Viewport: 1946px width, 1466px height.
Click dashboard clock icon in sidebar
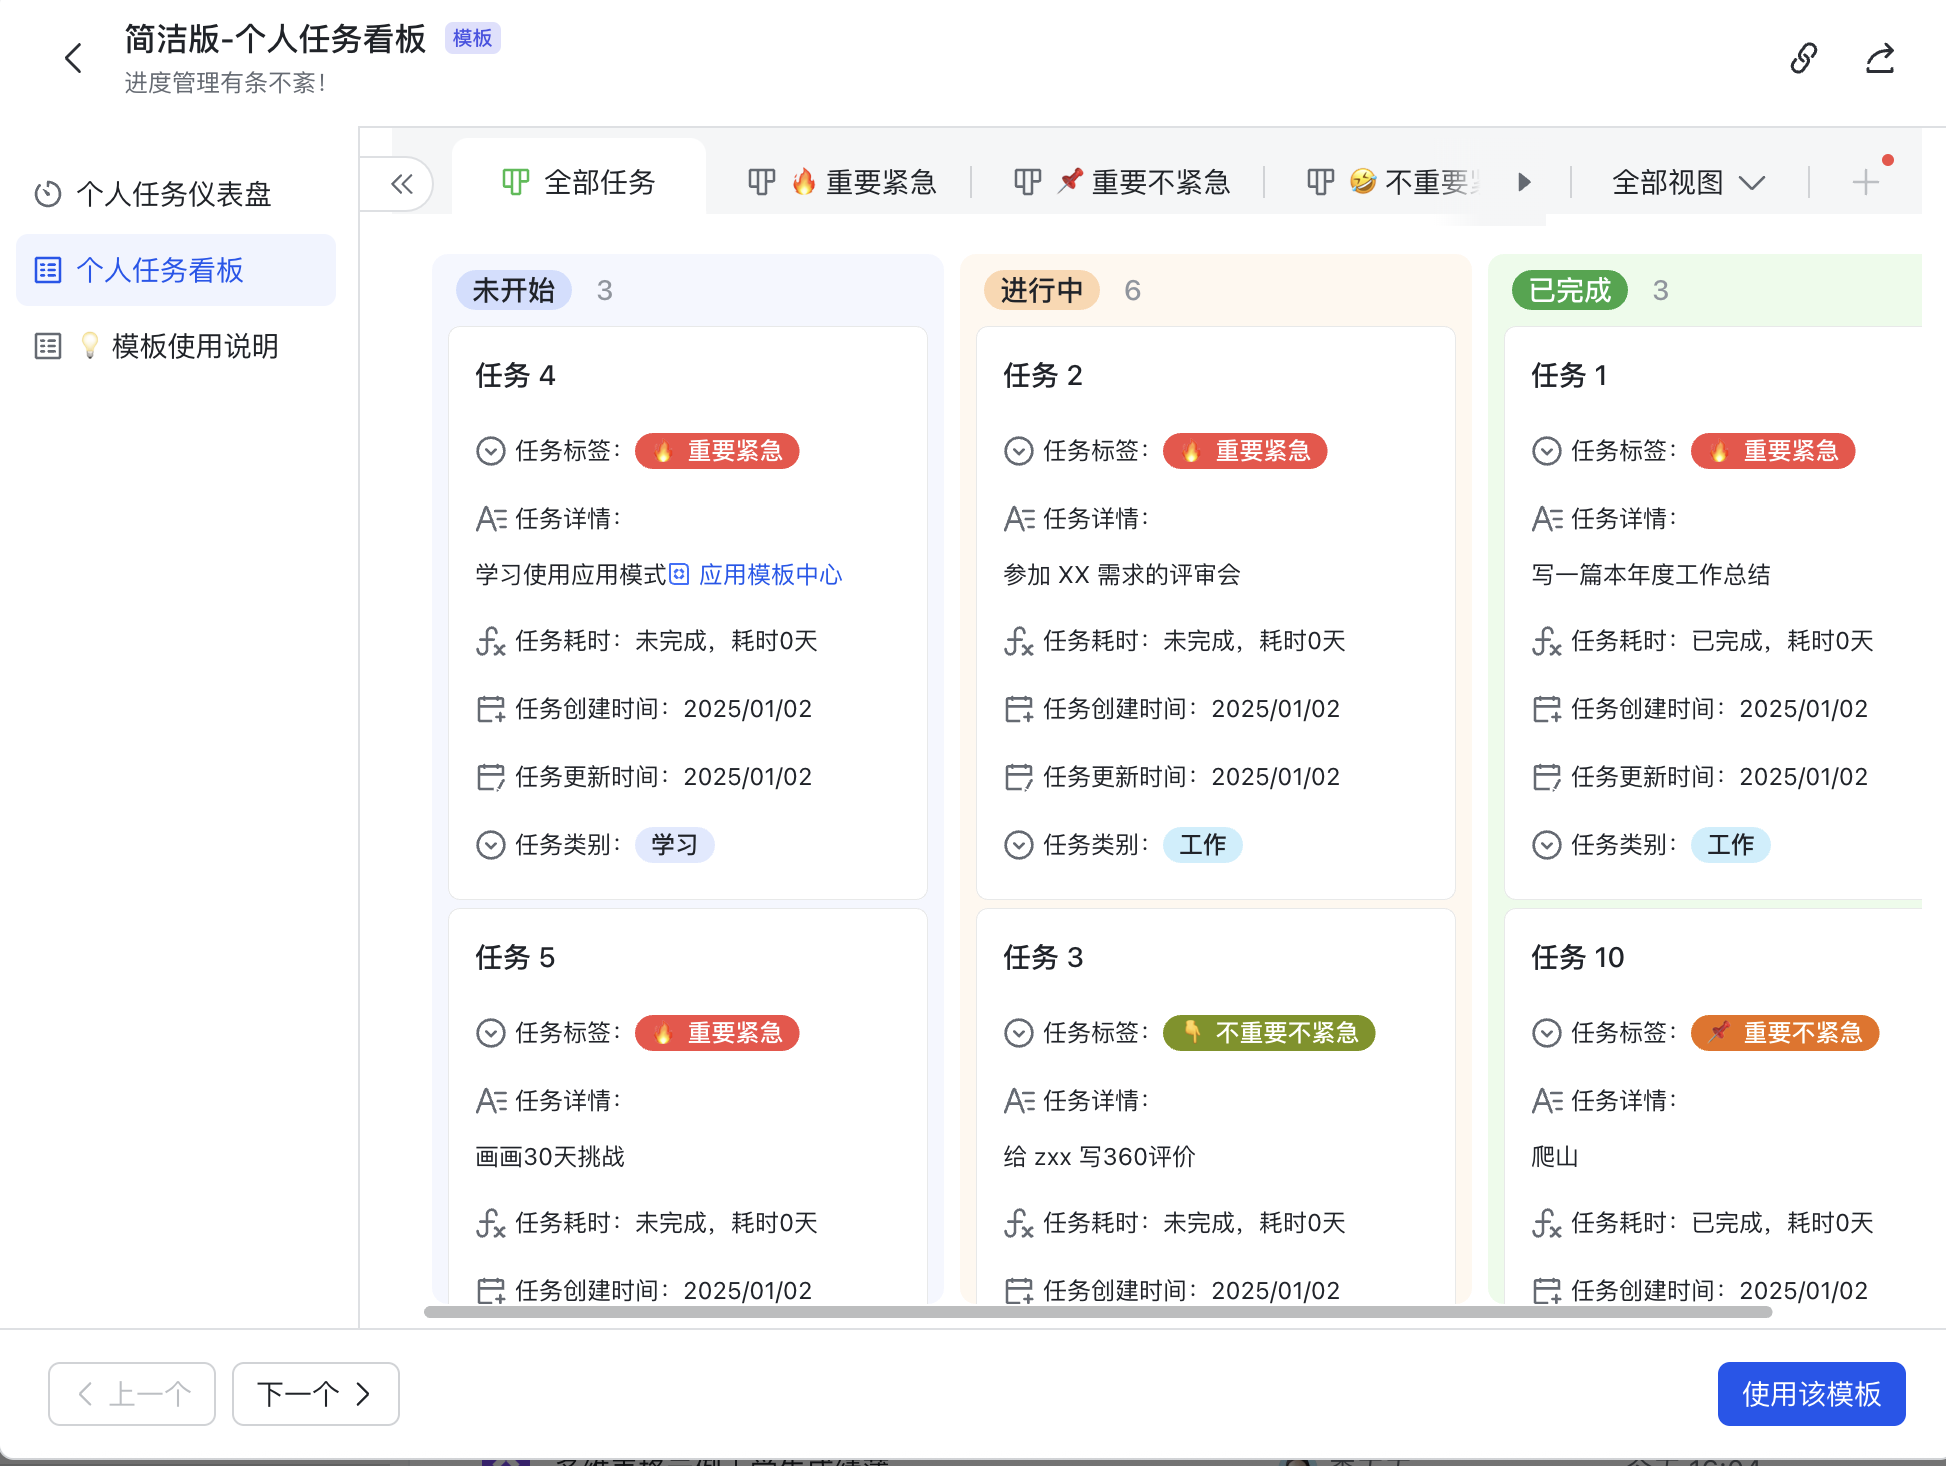coord(48,194)
